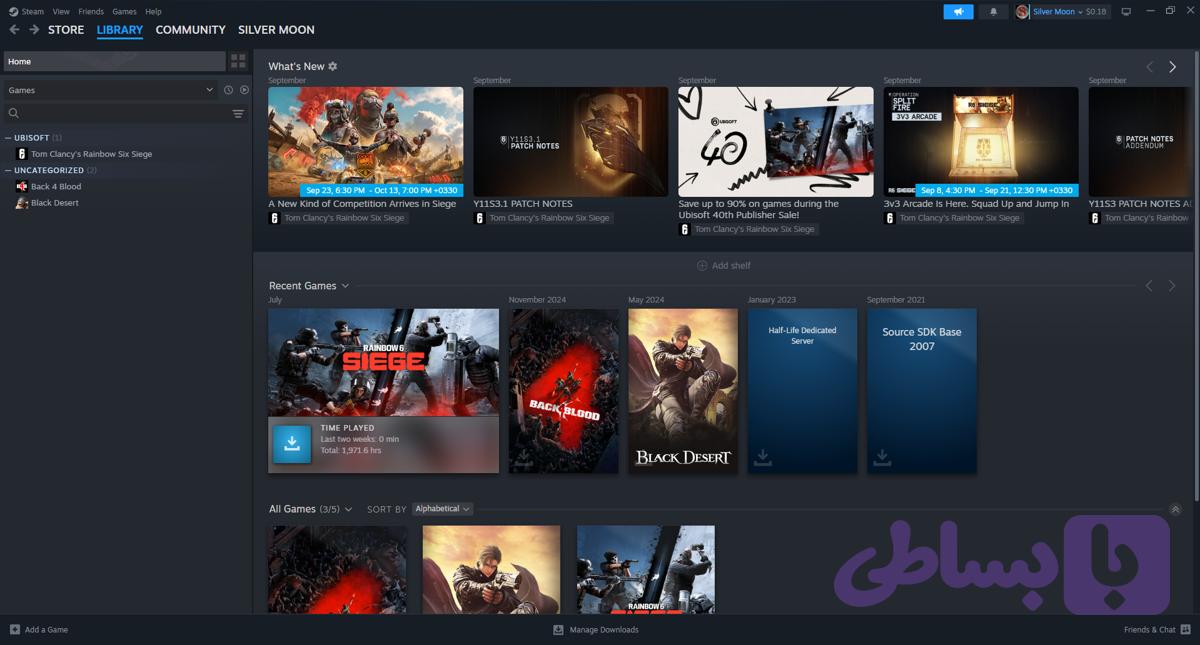Switch to the COMMUNITY tab
The image size is (1200, 645).
tap(190, 30)
